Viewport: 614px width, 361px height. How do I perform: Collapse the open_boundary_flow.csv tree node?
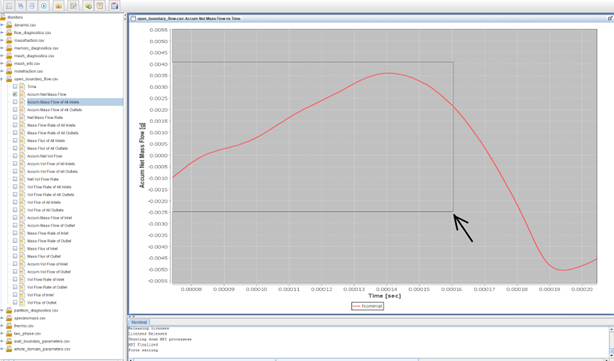coord(2,79)
